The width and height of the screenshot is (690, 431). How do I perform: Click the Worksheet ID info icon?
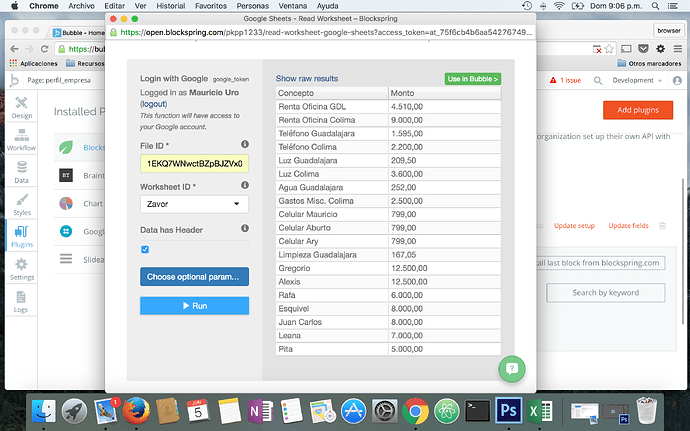(x=245, y=185)
